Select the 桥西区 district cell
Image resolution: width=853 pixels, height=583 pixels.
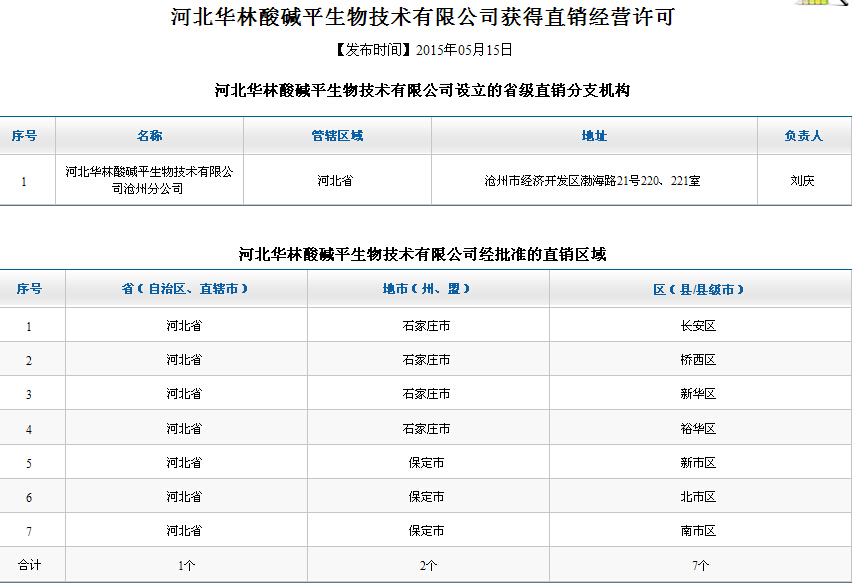point(701,359)
